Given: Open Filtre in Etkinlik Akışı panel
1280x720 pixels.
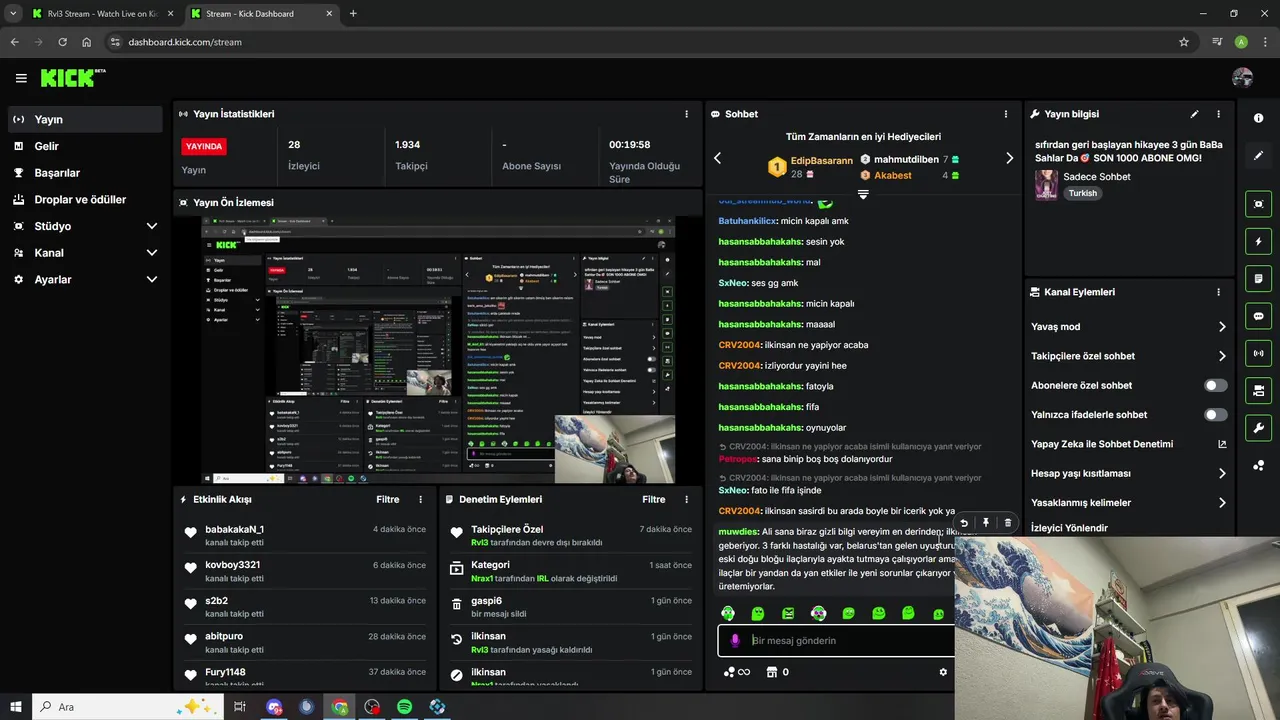Looking at the screenshot, I should tap(388, 499).
